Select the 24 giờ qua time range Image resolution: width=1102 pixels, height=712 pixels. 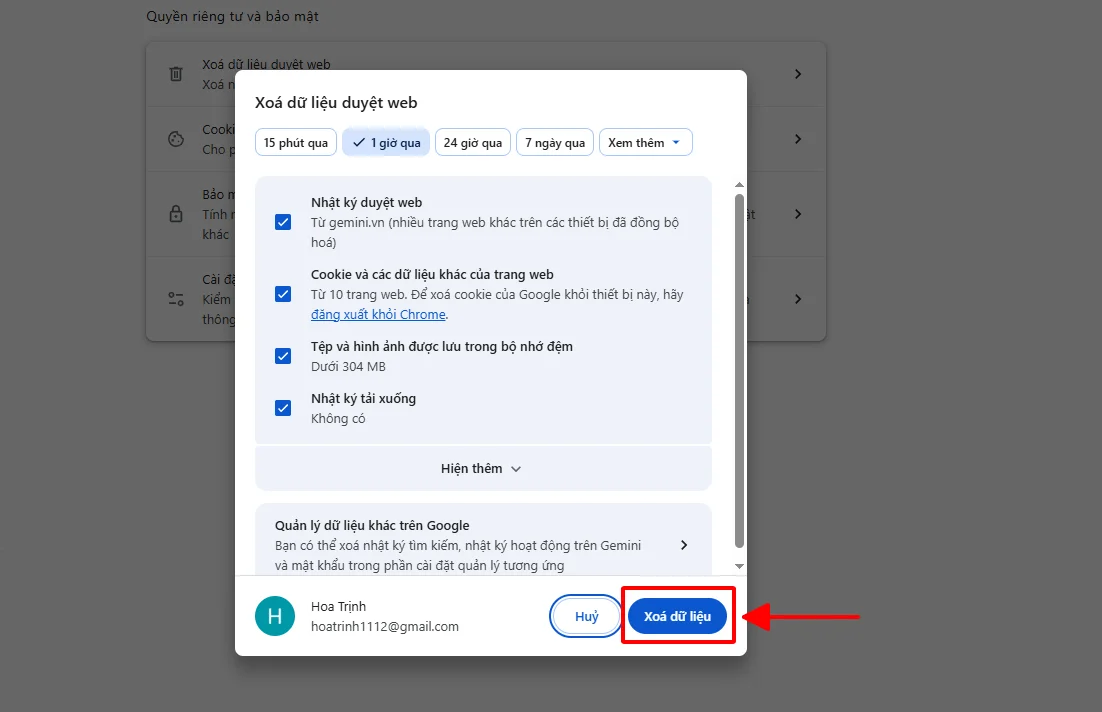click(472, 142)
